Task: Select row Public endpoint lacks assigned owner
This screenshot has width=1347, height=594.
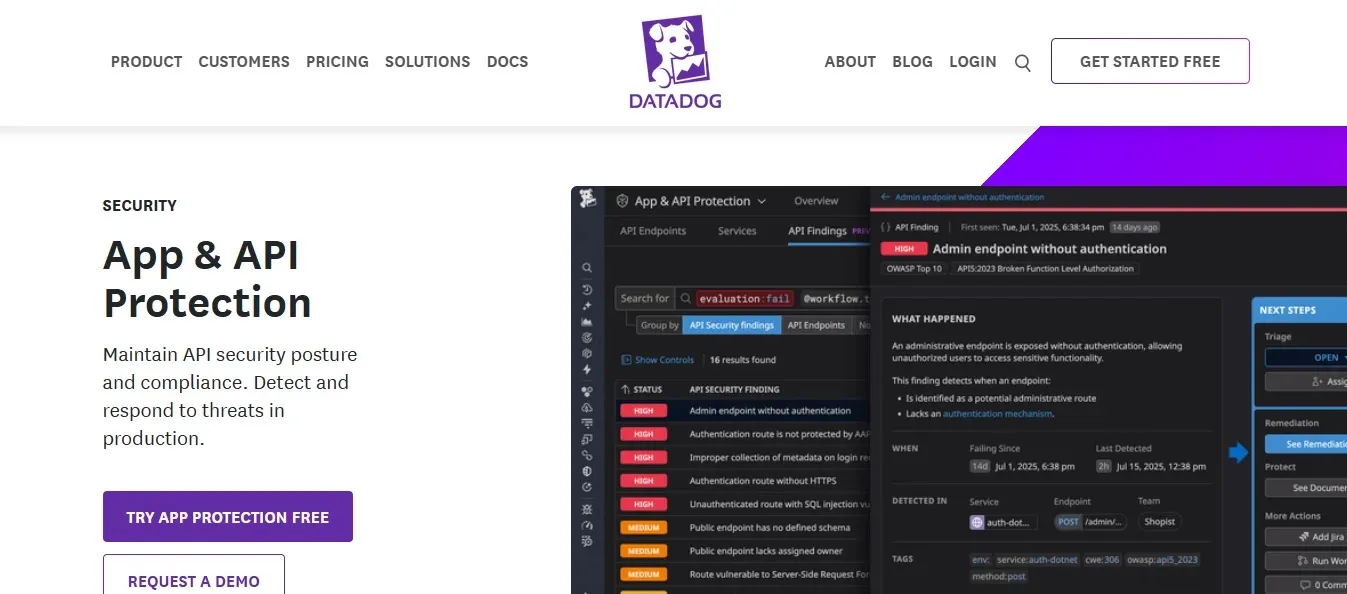Action: coord(743,551)
